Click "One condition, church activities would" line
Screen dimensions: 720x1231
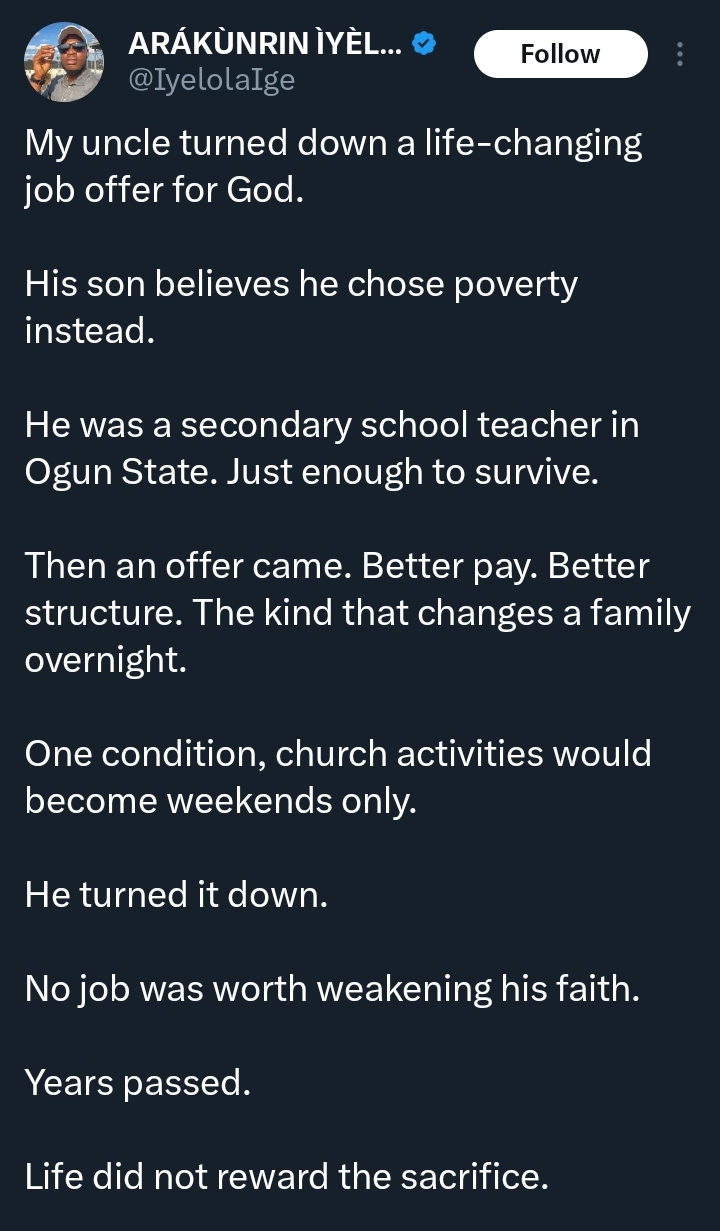pos(338,753)
